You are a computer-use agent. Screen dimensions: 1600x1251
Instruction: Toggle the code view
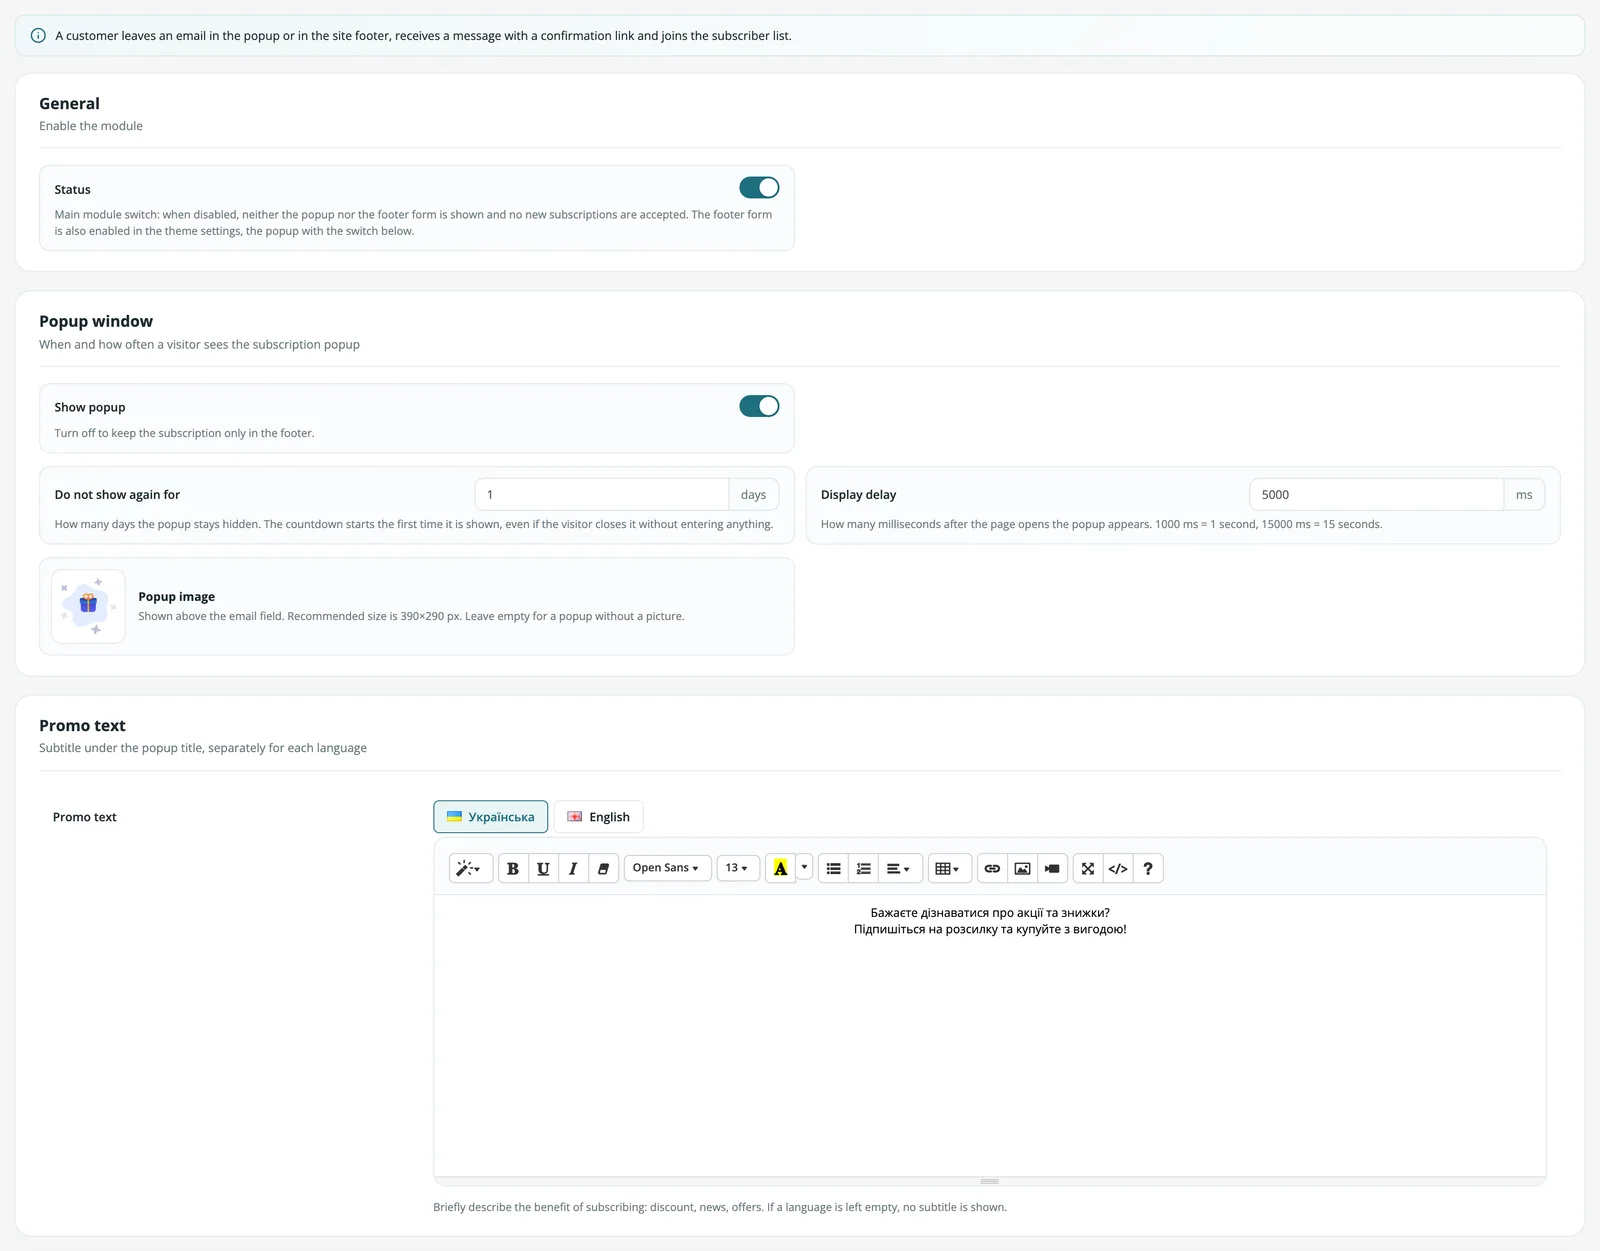1118,868
